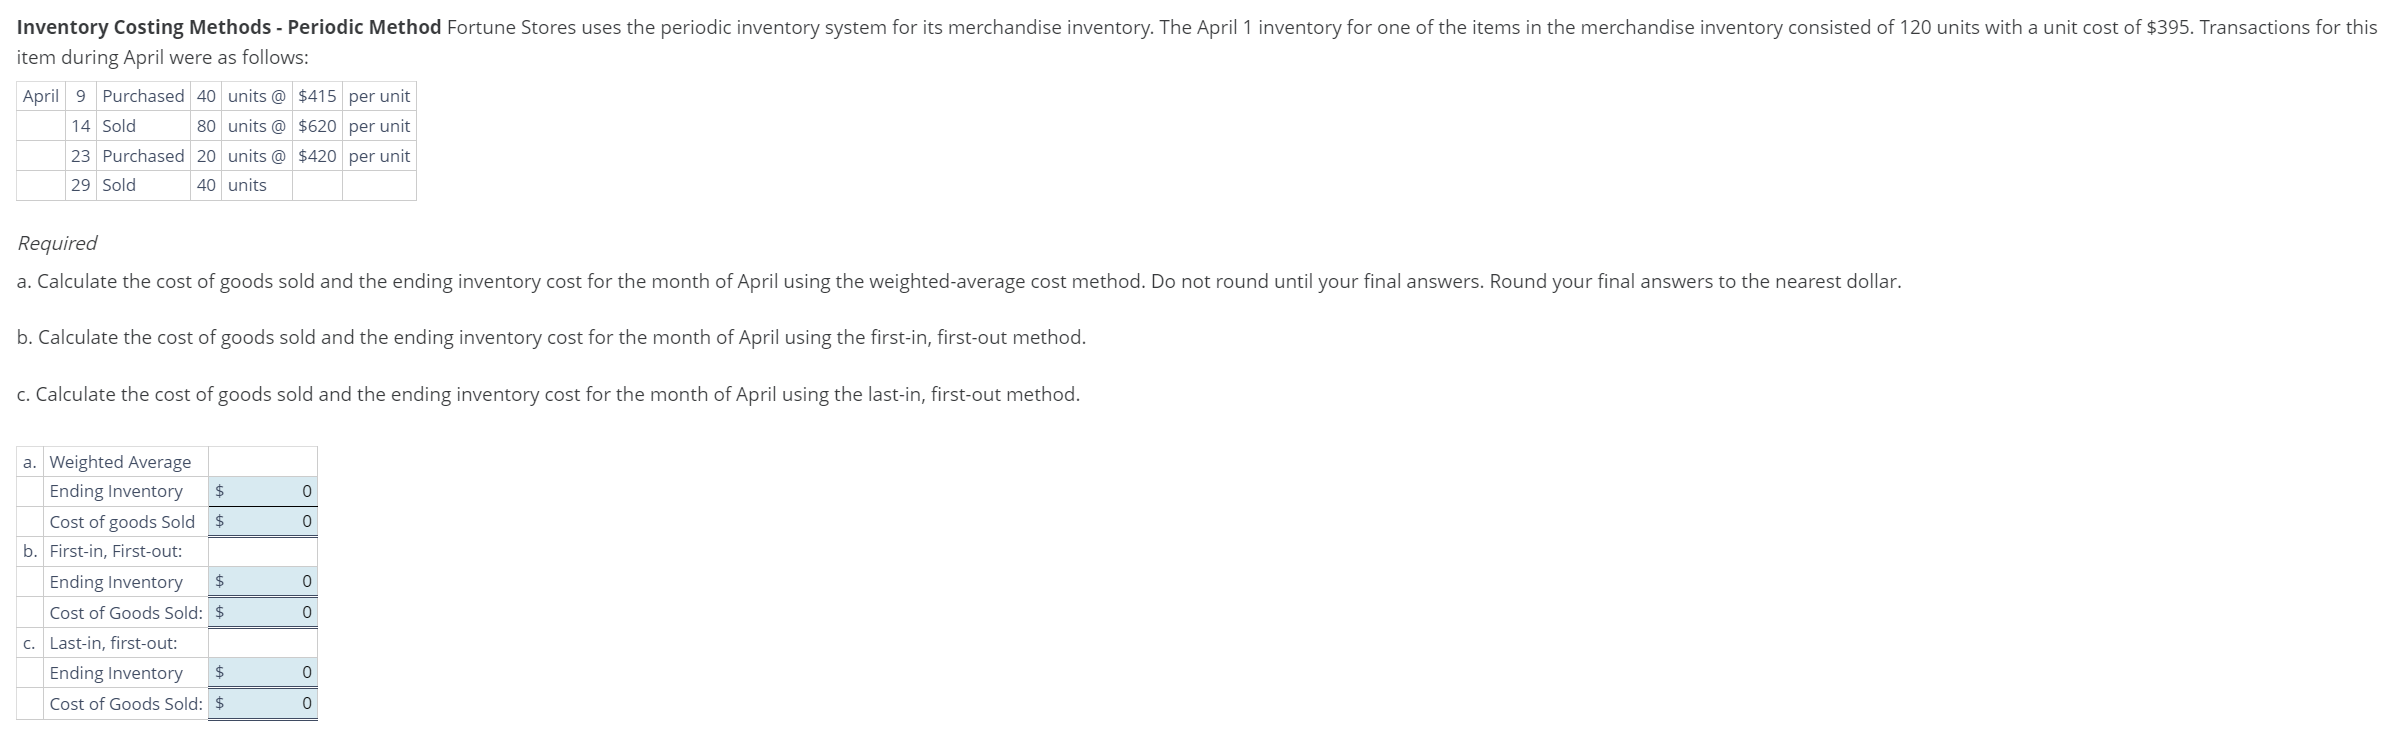Click the requirement c last-in, first-out instruction text
This screenshot has height=735, width=2394.
(548, 394)
